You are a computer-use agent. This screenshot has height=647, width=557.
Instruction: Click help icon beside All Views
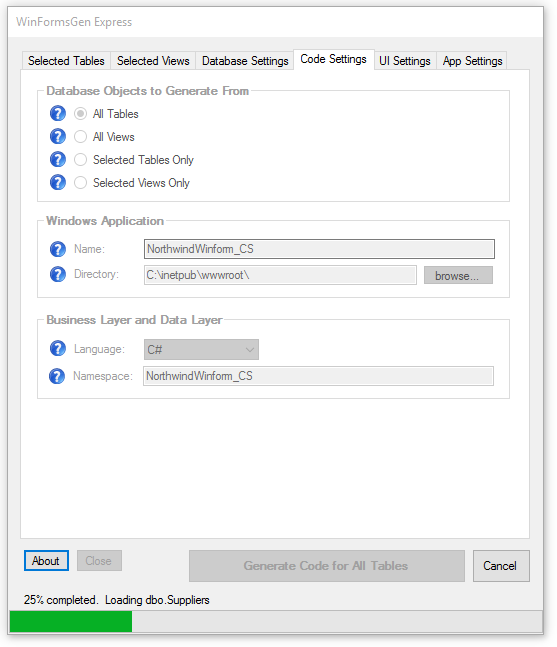(58, 136)
